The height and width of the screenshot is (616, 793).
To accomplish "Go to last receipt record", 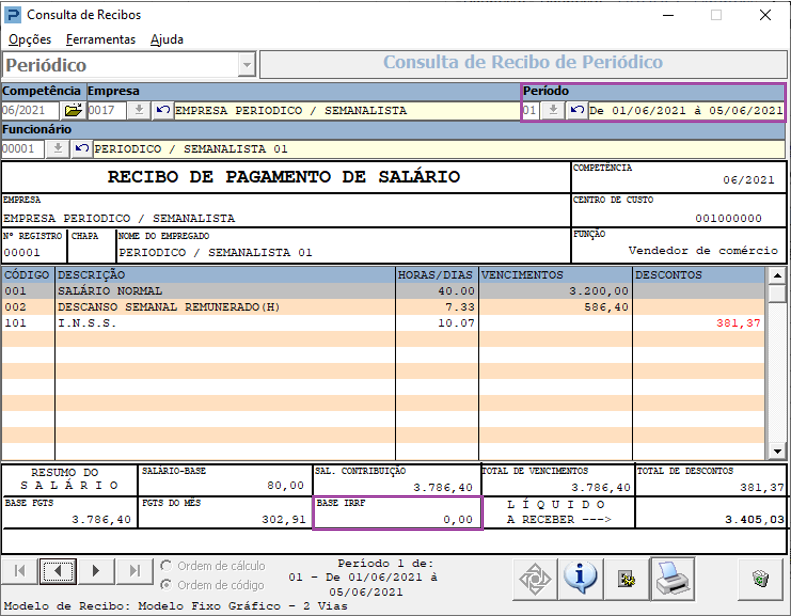I will pos(135,571).
